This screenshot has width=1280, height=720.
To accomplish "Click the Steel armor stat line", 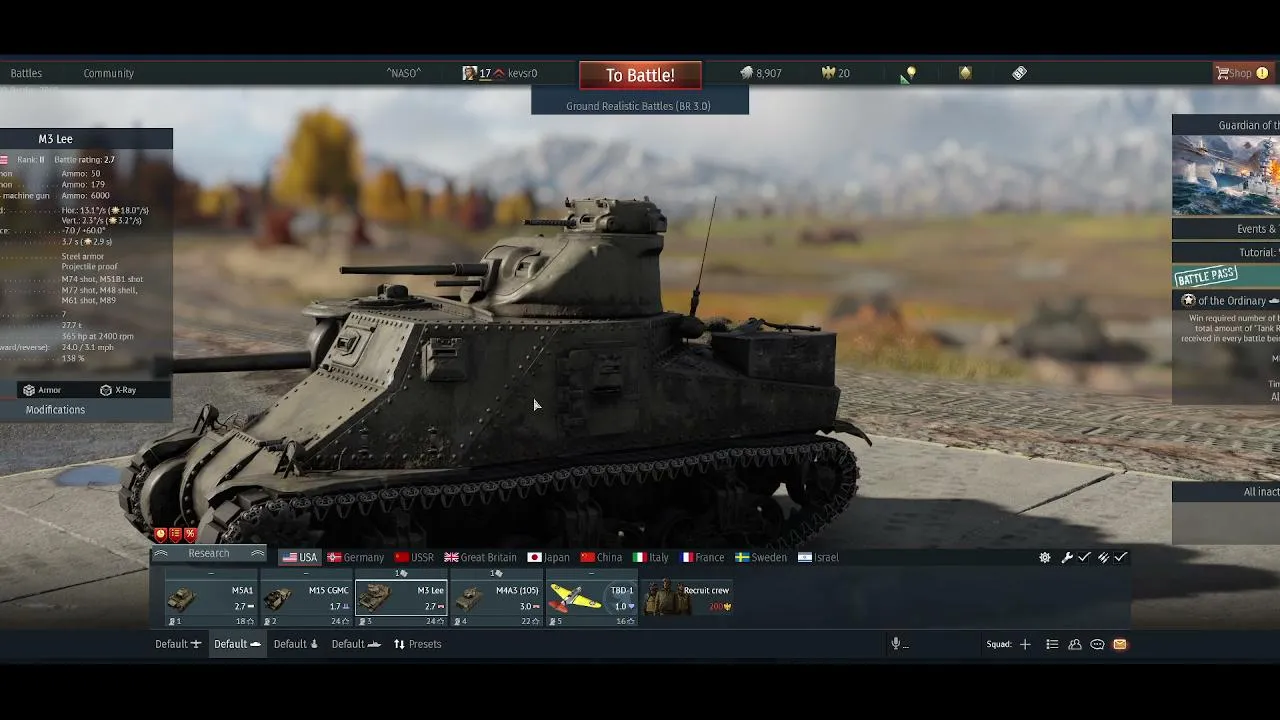I will (x=83, y=257).
